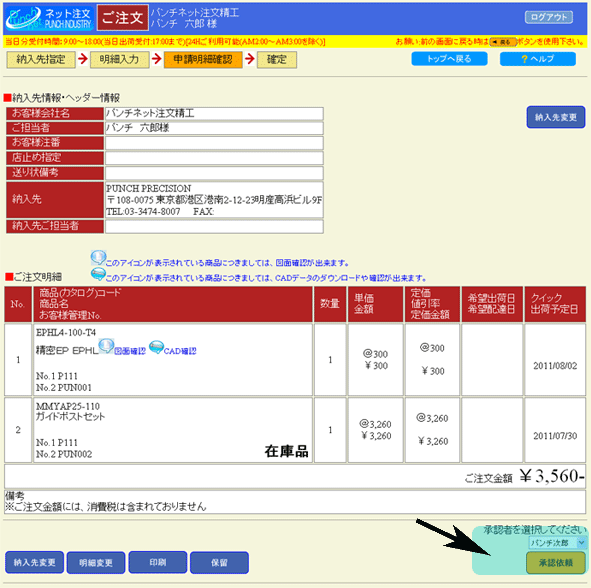Click the No.2 PUN002 management number

click(64, 454)
